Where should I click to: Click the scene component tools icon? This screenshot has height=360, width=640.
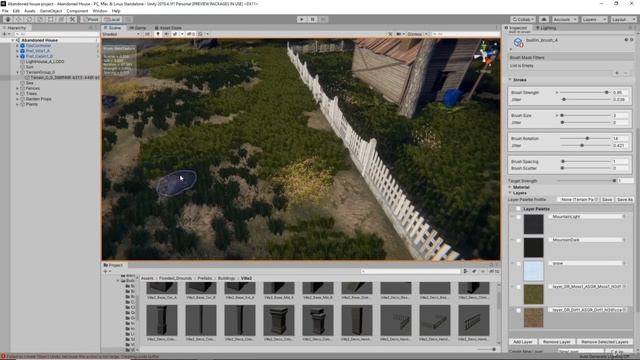tap(390, 34)
